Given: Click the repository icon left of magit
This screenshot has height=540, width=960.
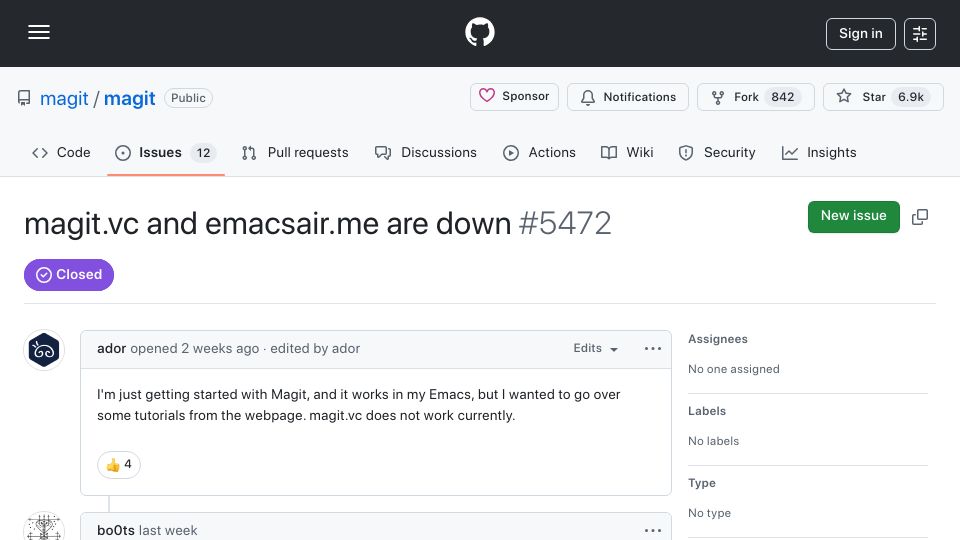Looking at the screenshot, I should [x=24, y=98].
